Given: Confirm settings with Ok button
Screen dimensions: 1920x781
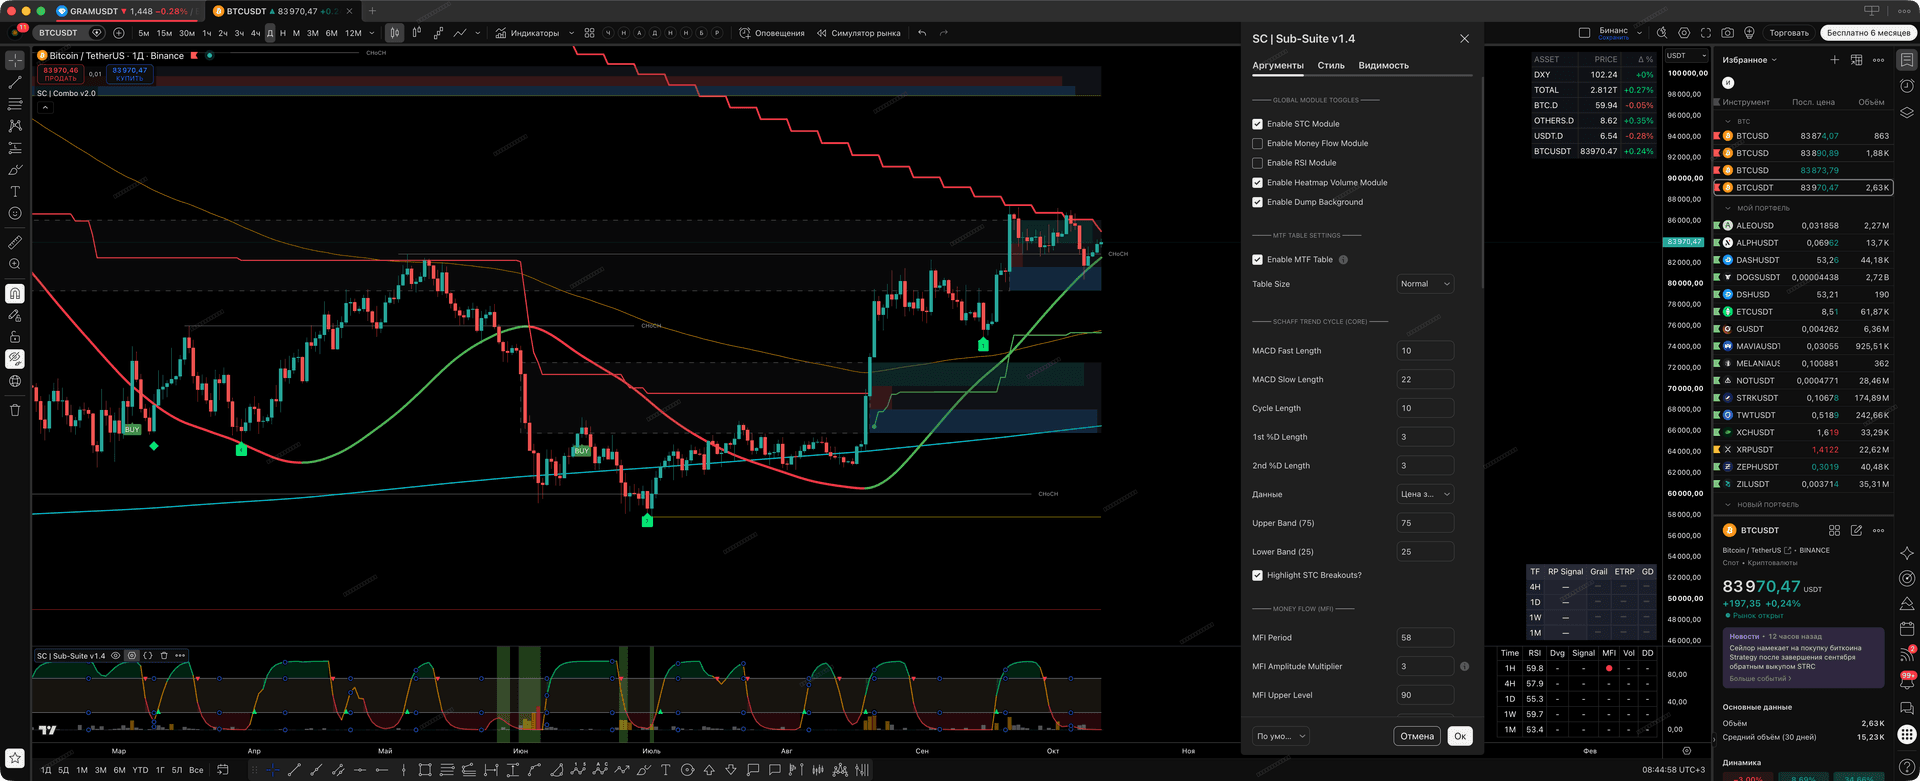Looking at the screenshot, I should click(1459, 736).
